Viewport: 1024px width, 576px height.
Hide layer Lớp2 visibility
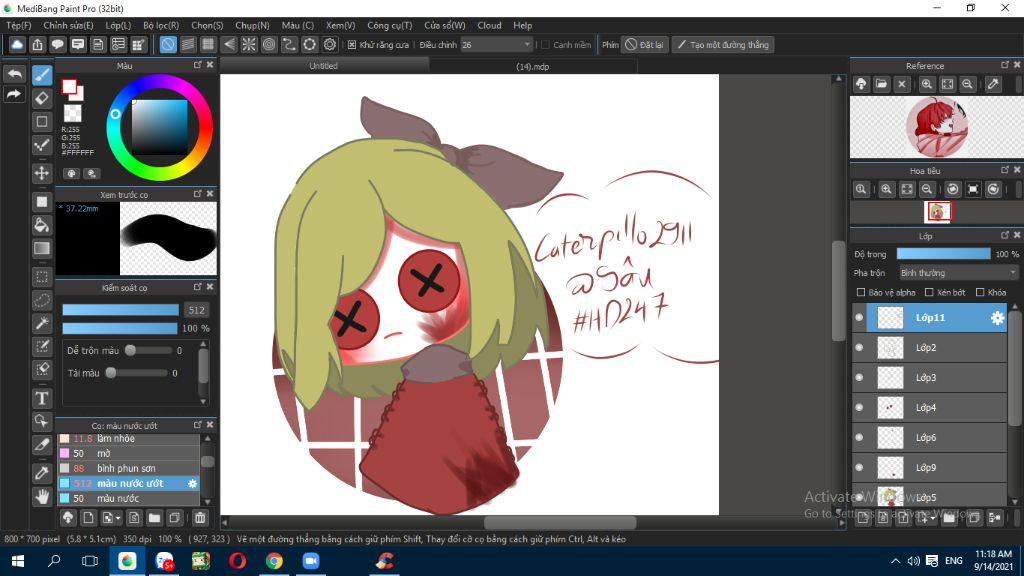[x=859, y=347]
